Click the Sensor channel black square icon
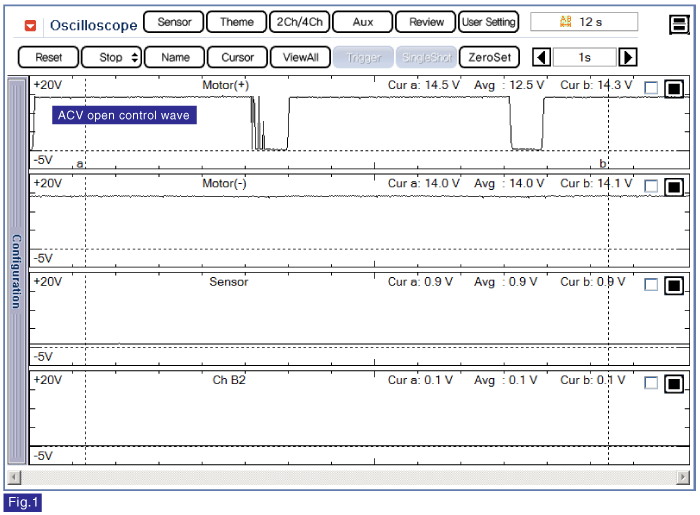 click(x=674, y=285)
